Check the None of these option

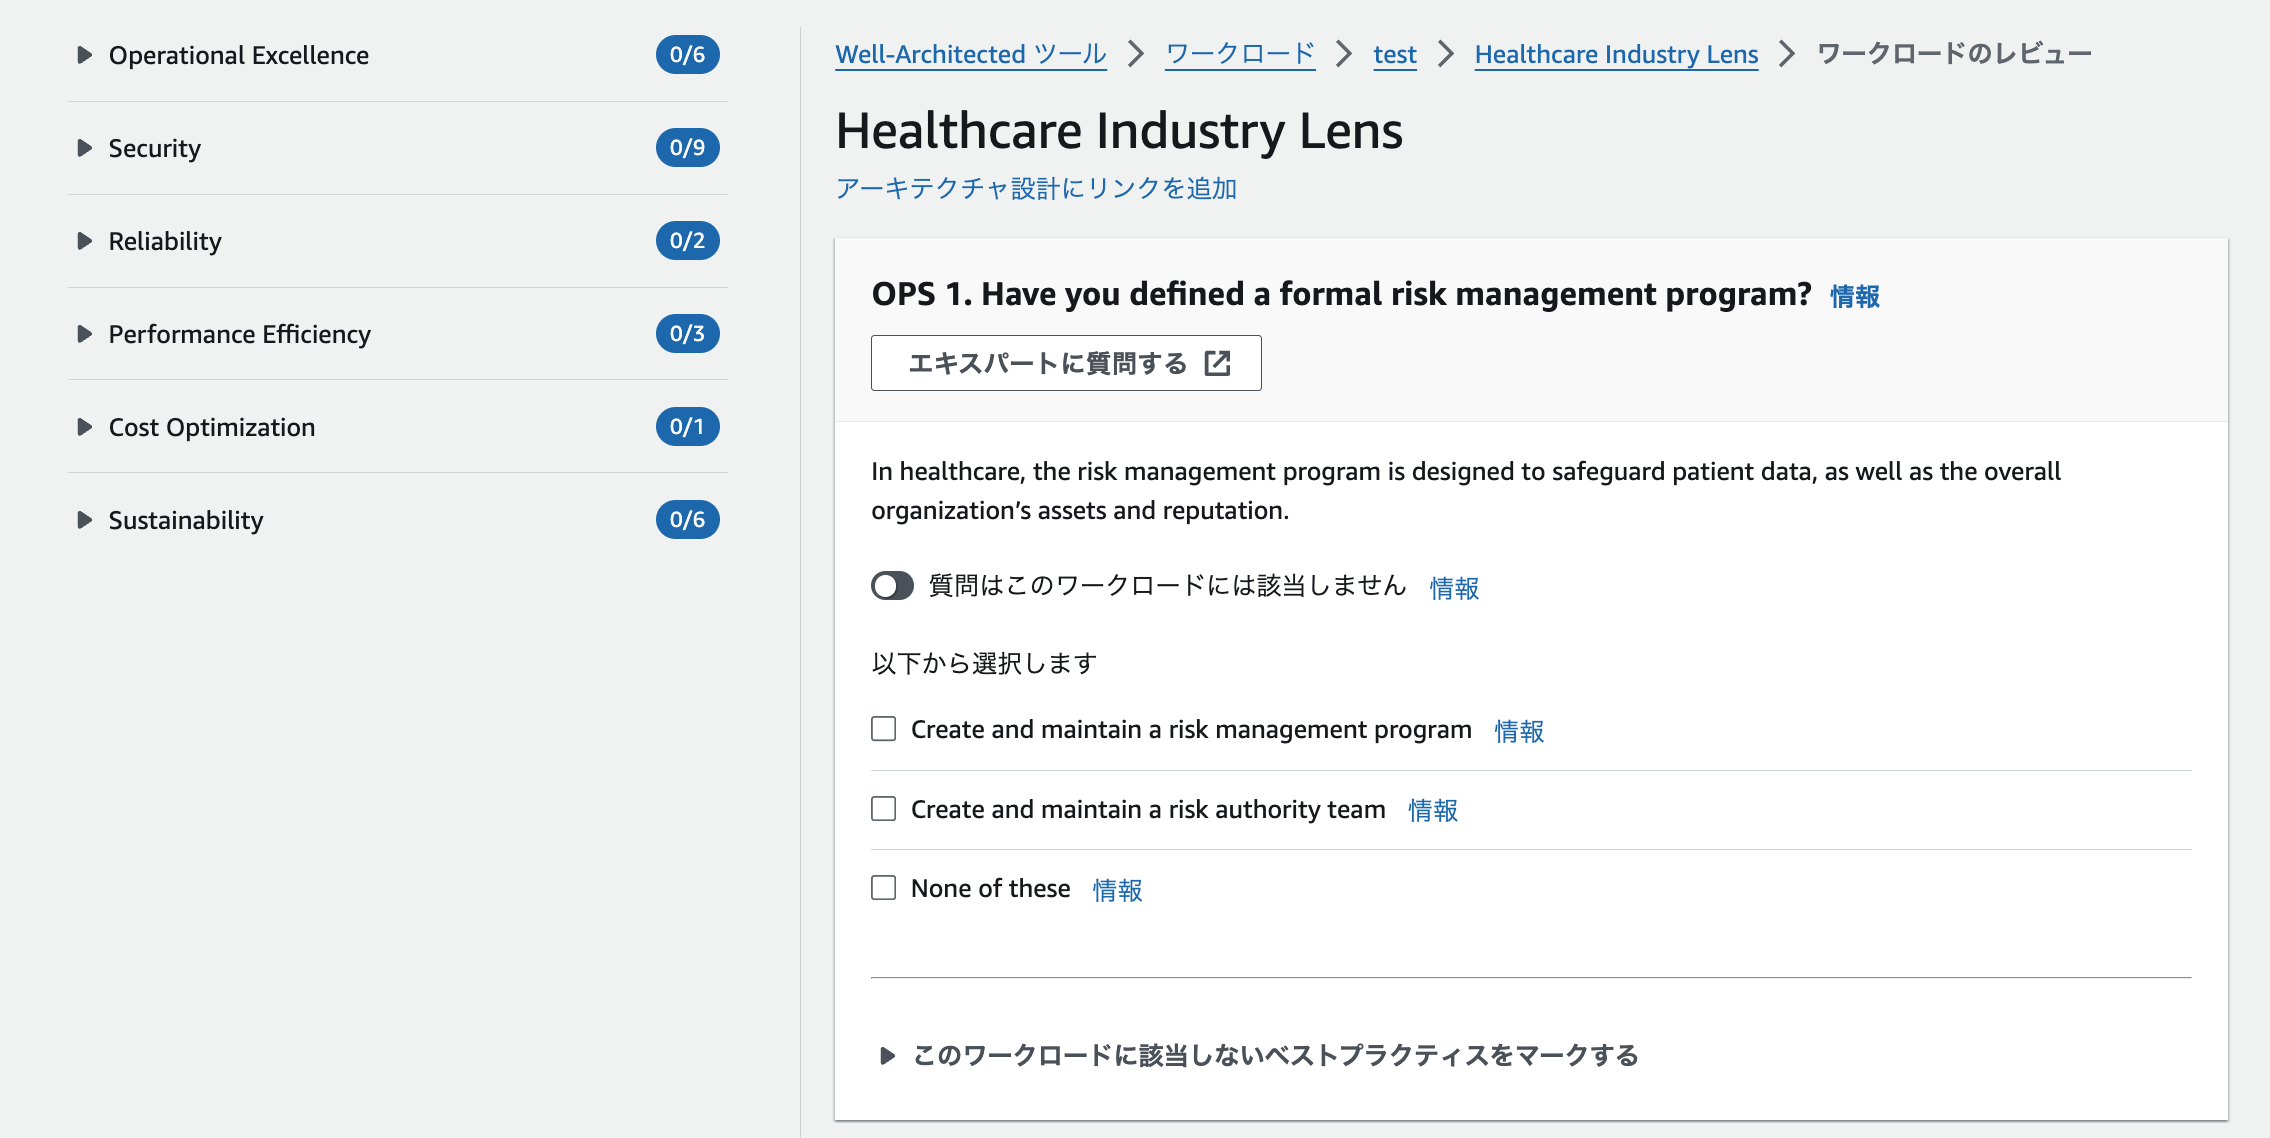coord(883,888)
